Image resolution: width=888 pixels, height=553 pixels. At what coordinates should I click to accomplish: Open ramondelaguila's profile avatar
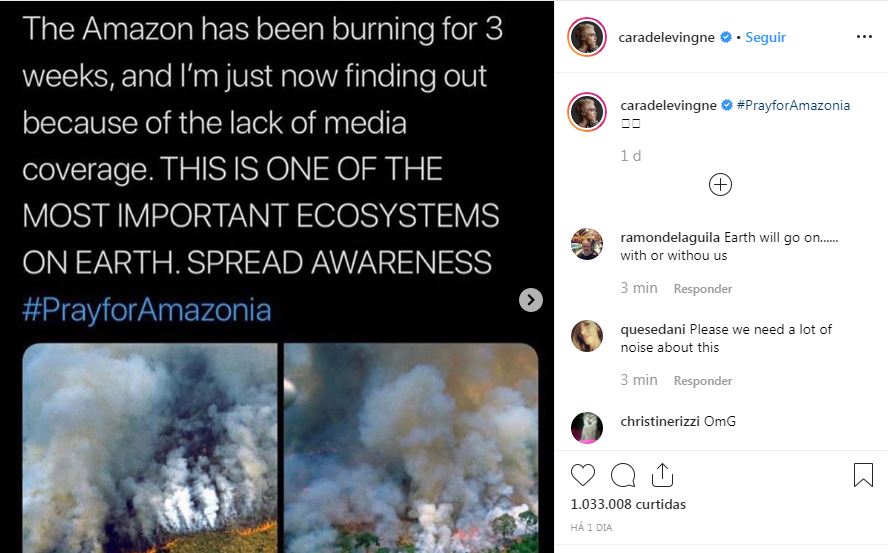tap(587, 244)
